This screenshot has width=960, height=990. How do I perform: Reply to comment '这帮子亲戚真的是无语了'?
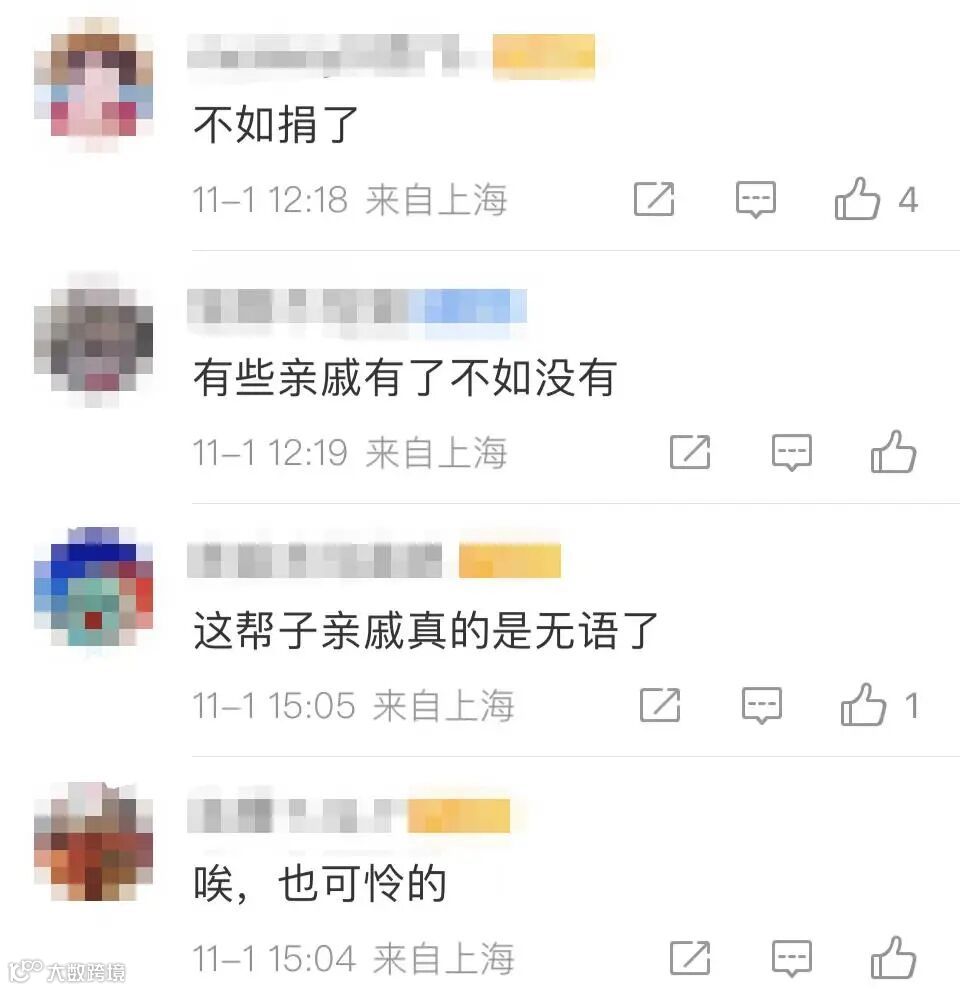tap(762, 705)
